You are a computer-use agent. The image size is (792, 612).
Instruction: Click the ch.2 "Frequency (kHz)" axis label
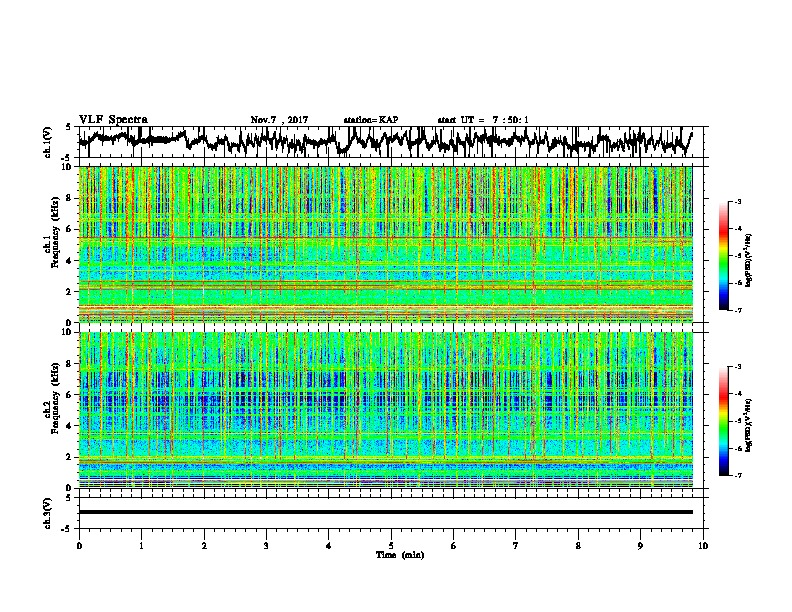[x=55, y=398]
